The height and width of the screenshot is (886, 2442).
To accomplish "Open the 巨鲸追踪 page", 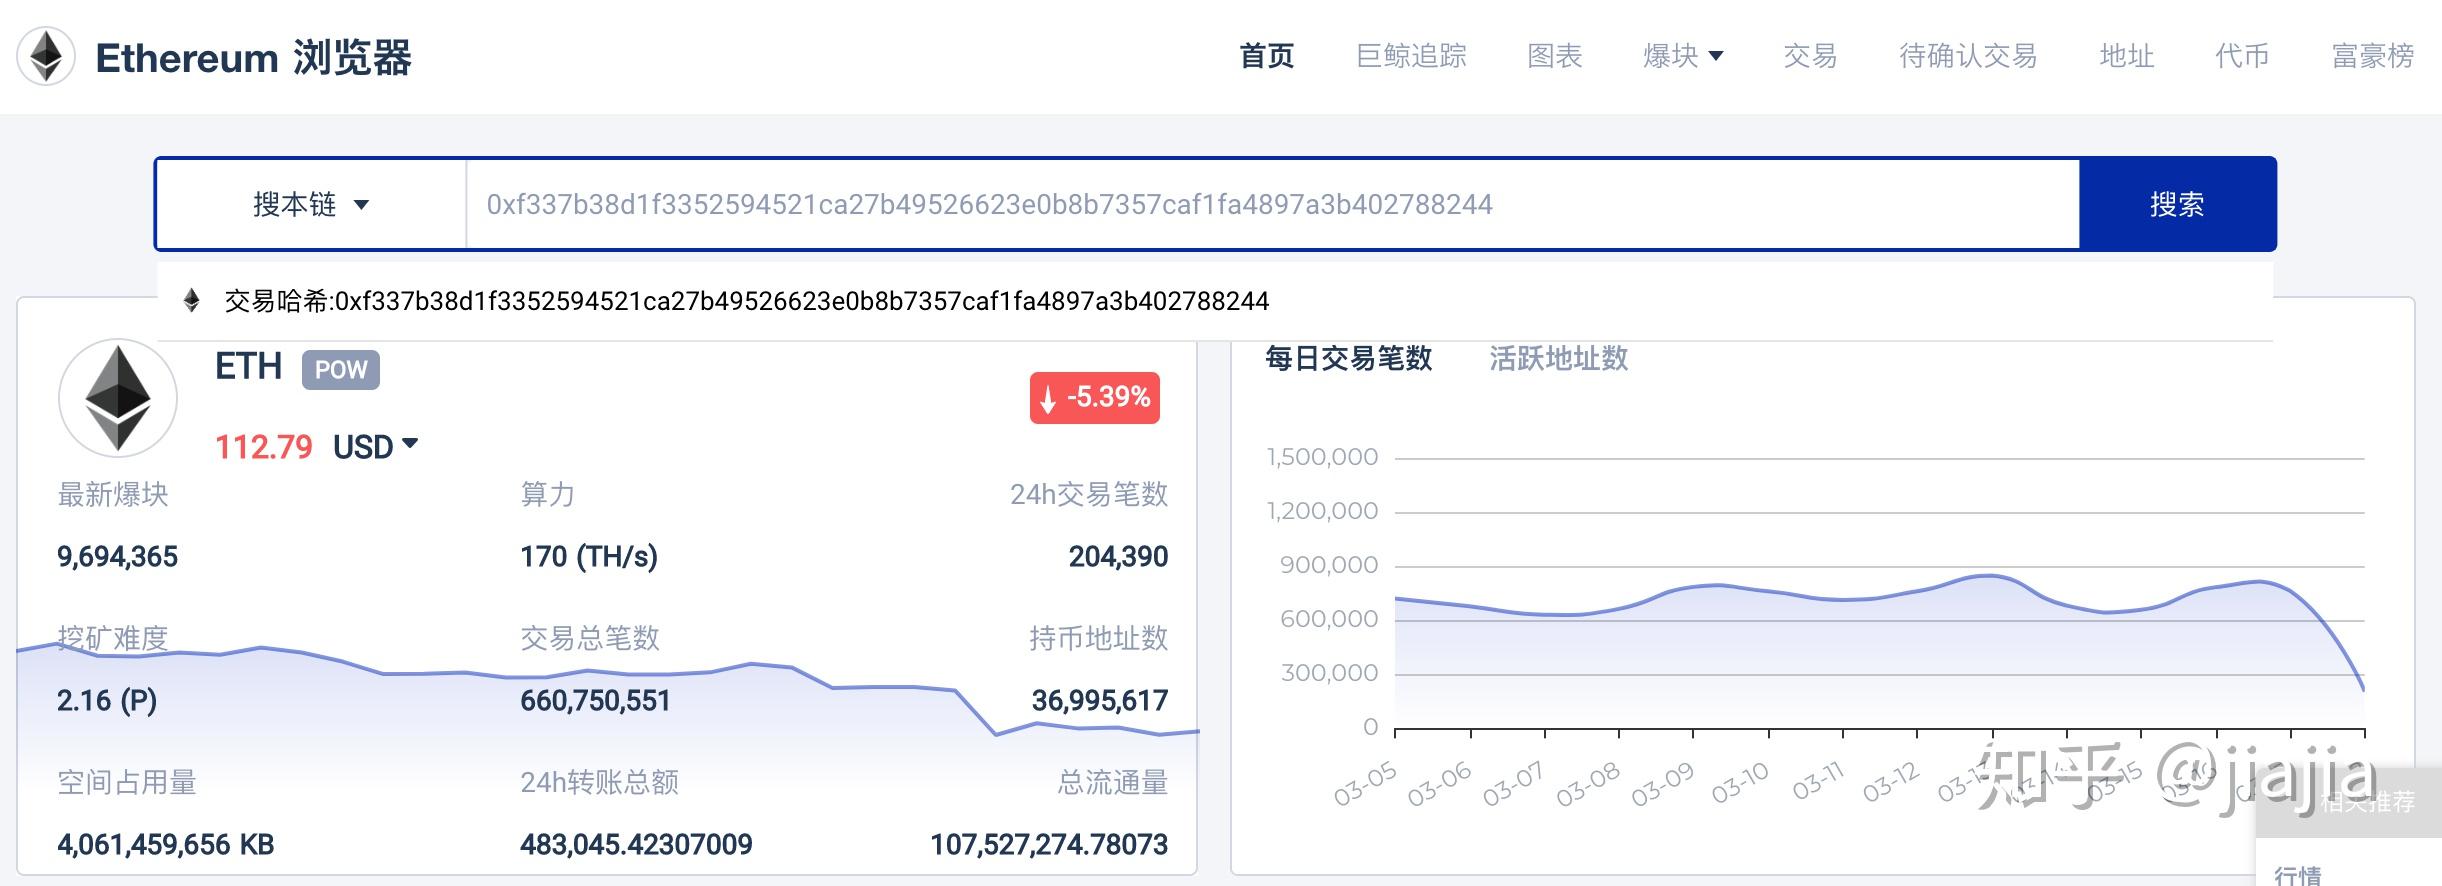I will tap(1411, 56).
